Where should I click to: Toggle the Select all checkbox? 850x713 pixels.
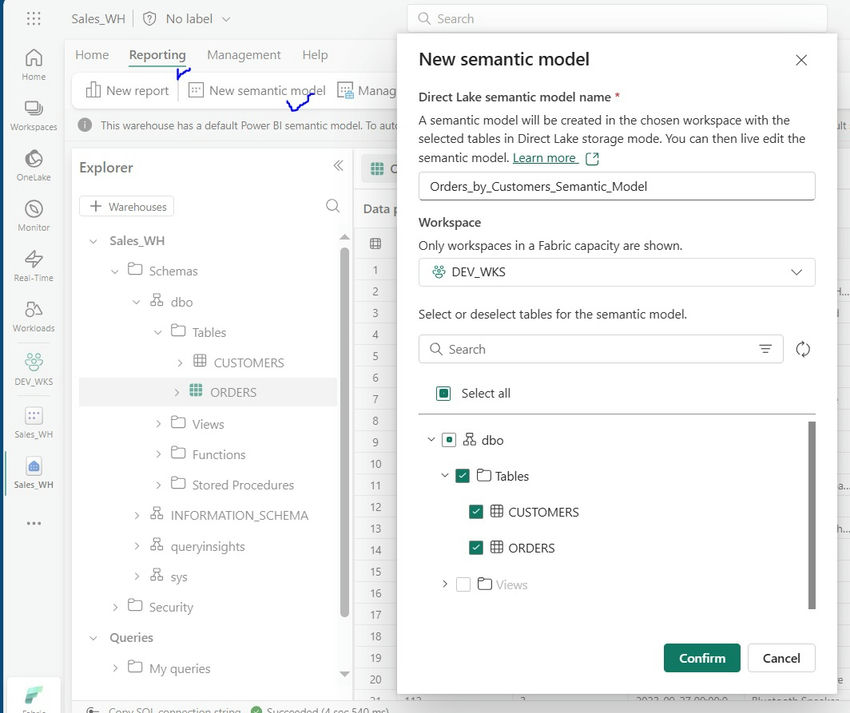point(442,393)
